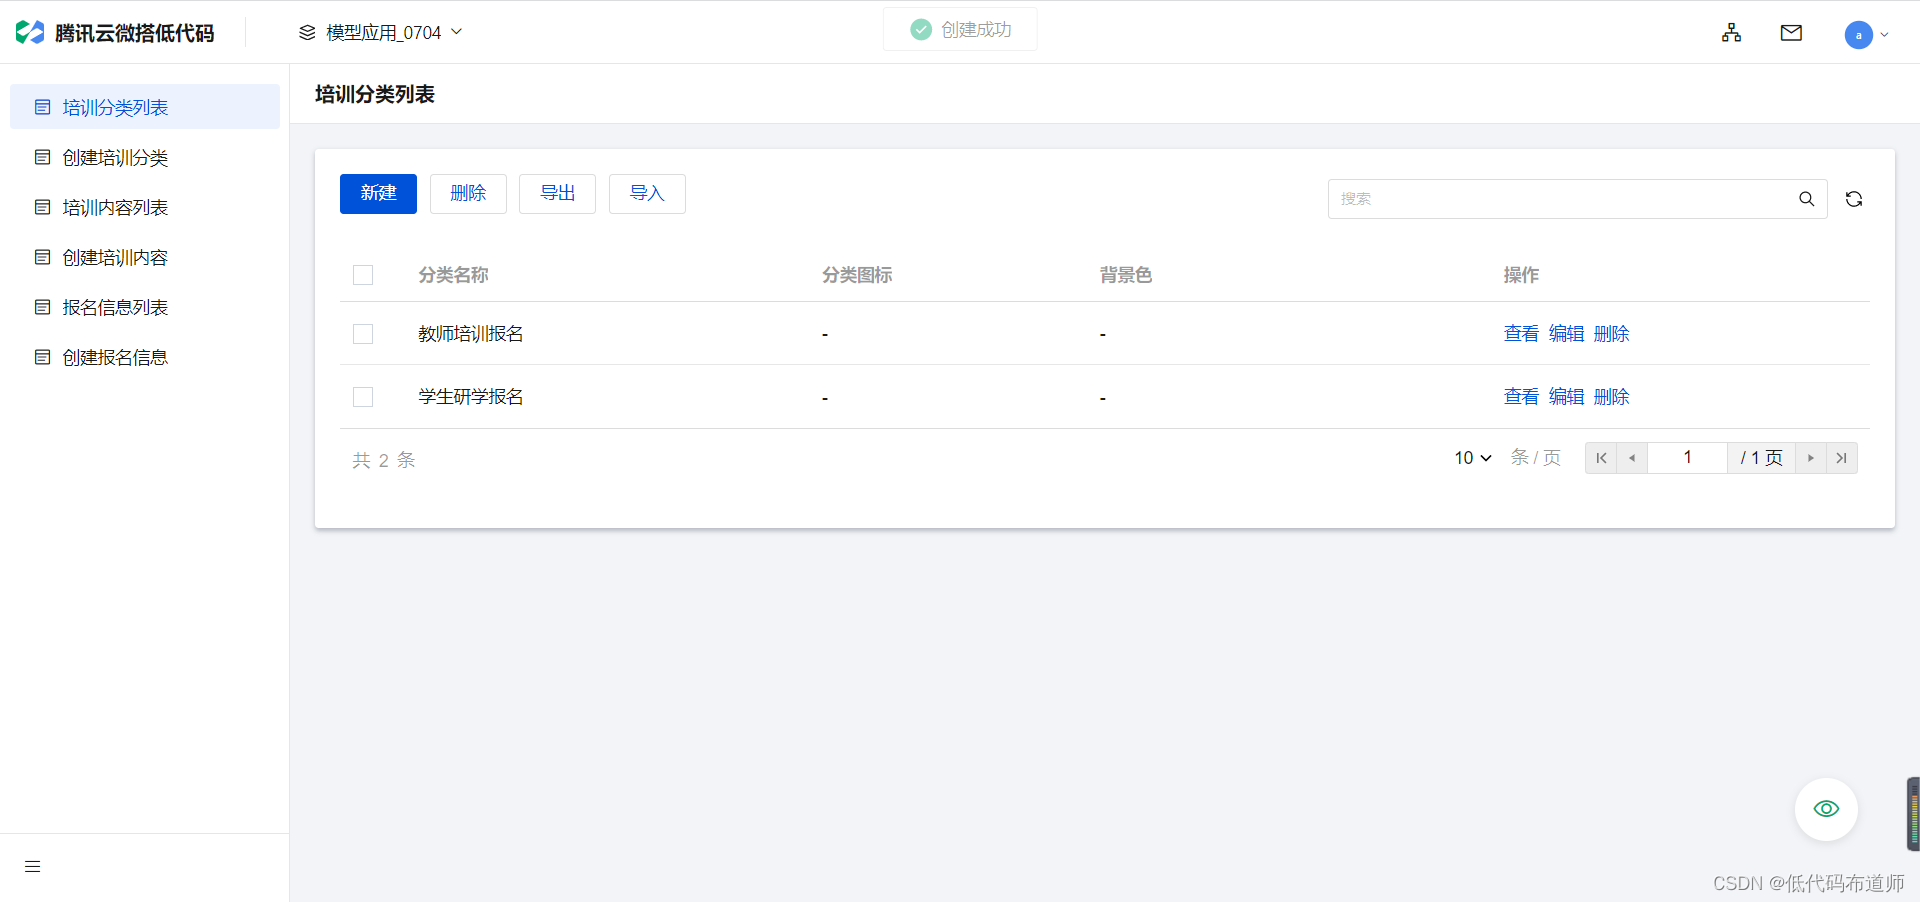The width and height of the screenshot is (1920, 902).
Task: Open the mail messages icon
Action: pyautogui.click(x=1791, y=33)
